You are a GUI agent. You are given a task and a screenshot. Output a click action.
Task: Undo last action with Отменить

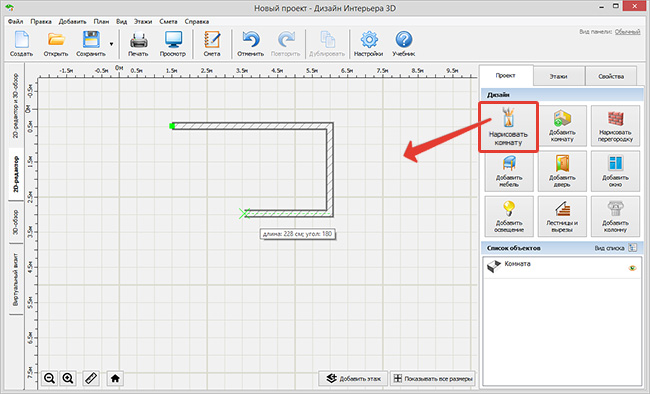250,43
